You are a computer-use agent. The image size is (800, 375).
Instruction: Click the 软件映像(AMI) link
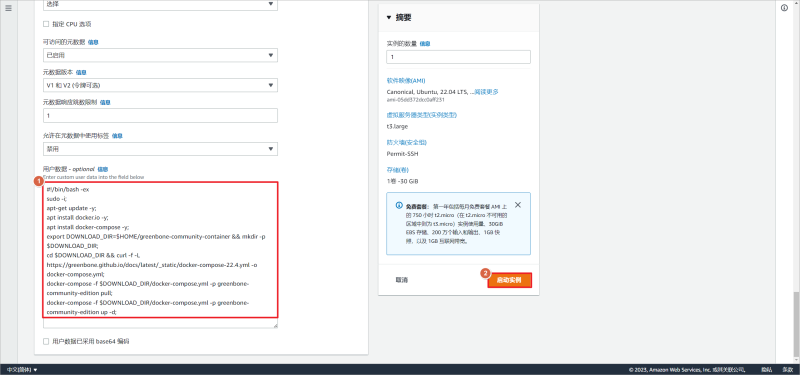(406, 81)
